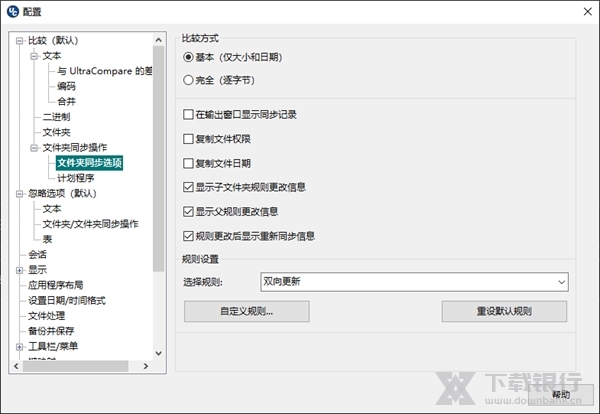Select 文件夹 tree item
This screenshot has width=600, height=414.
(x=56, y=132)
